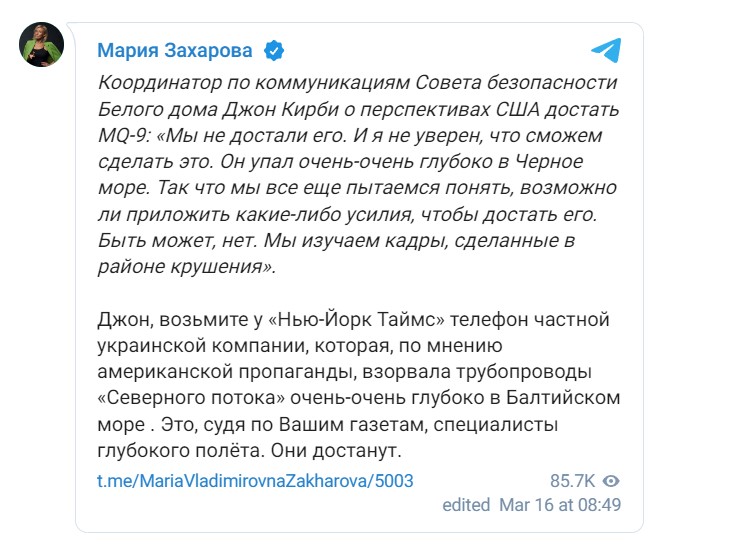Viewport: 742px width, 545px height.
Task: Open the Мария Захарова channel name link
Action: 174,49
